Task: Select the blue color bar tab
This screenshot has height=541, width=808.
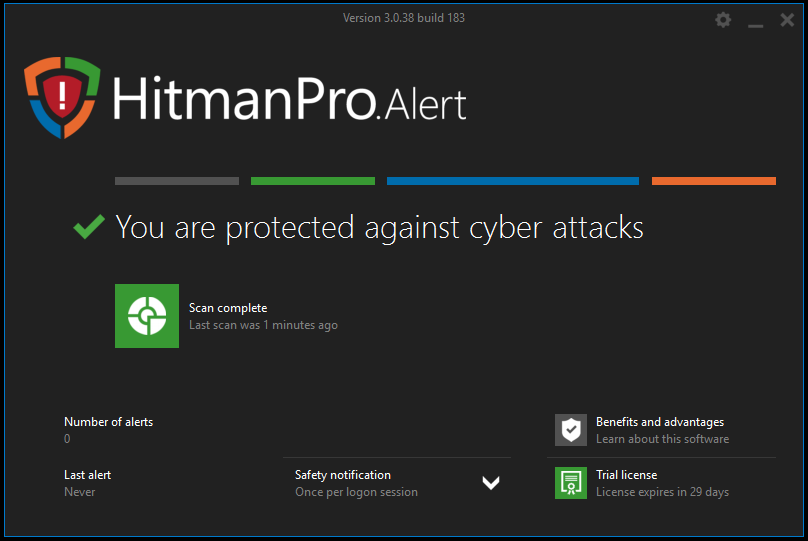Action: pyautogui.click(x=512, y=181)
